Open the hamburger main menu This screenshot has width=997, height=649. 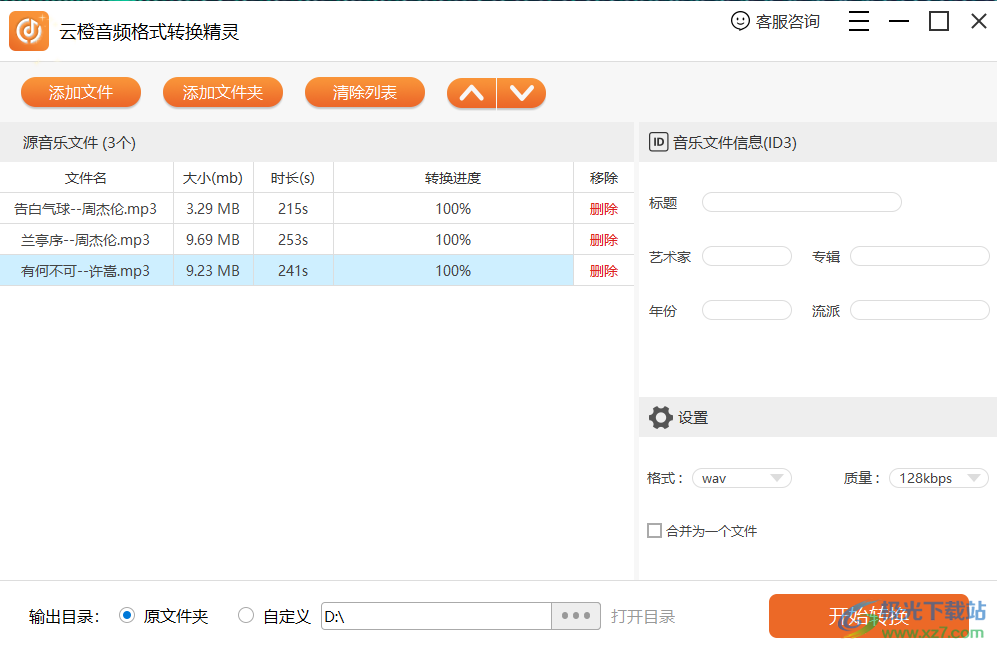pos(858,21)
